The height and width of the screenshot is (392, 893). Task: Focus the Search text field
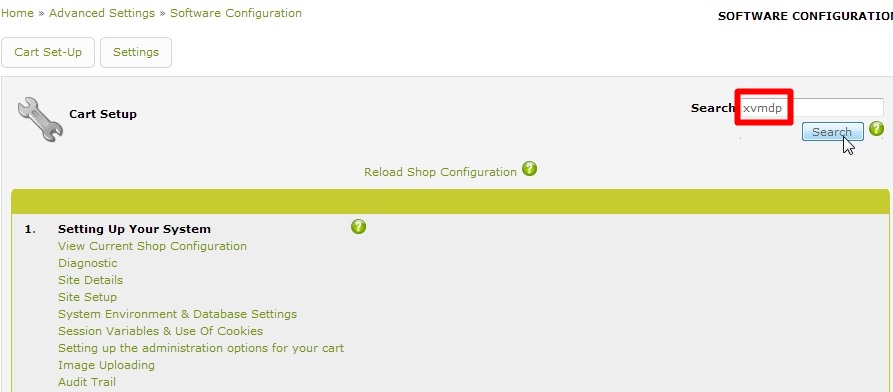[812, 108]
